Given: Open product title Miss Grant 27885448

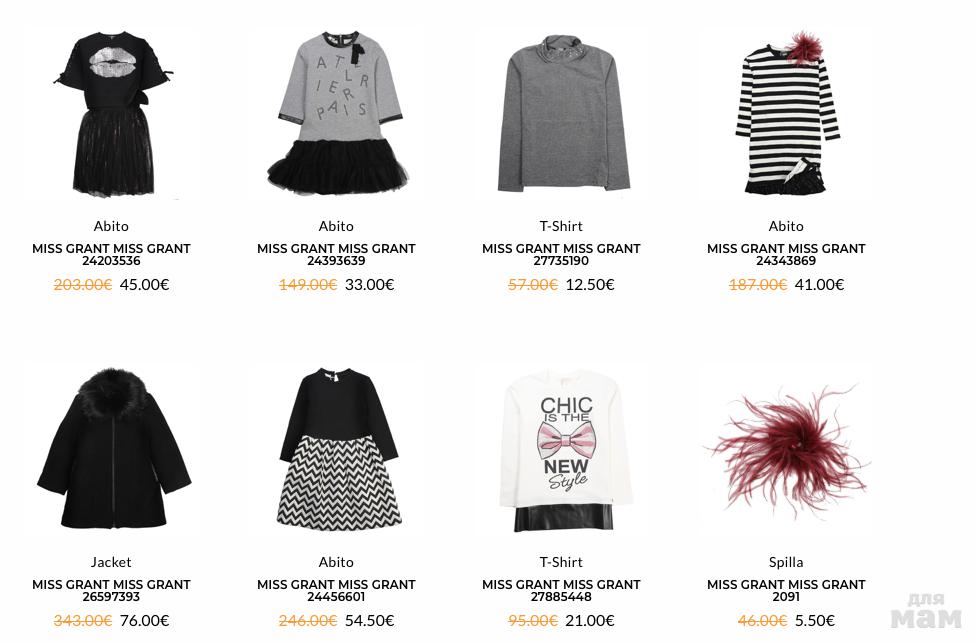Looking at the screenshot, I should tap(561, 590).
